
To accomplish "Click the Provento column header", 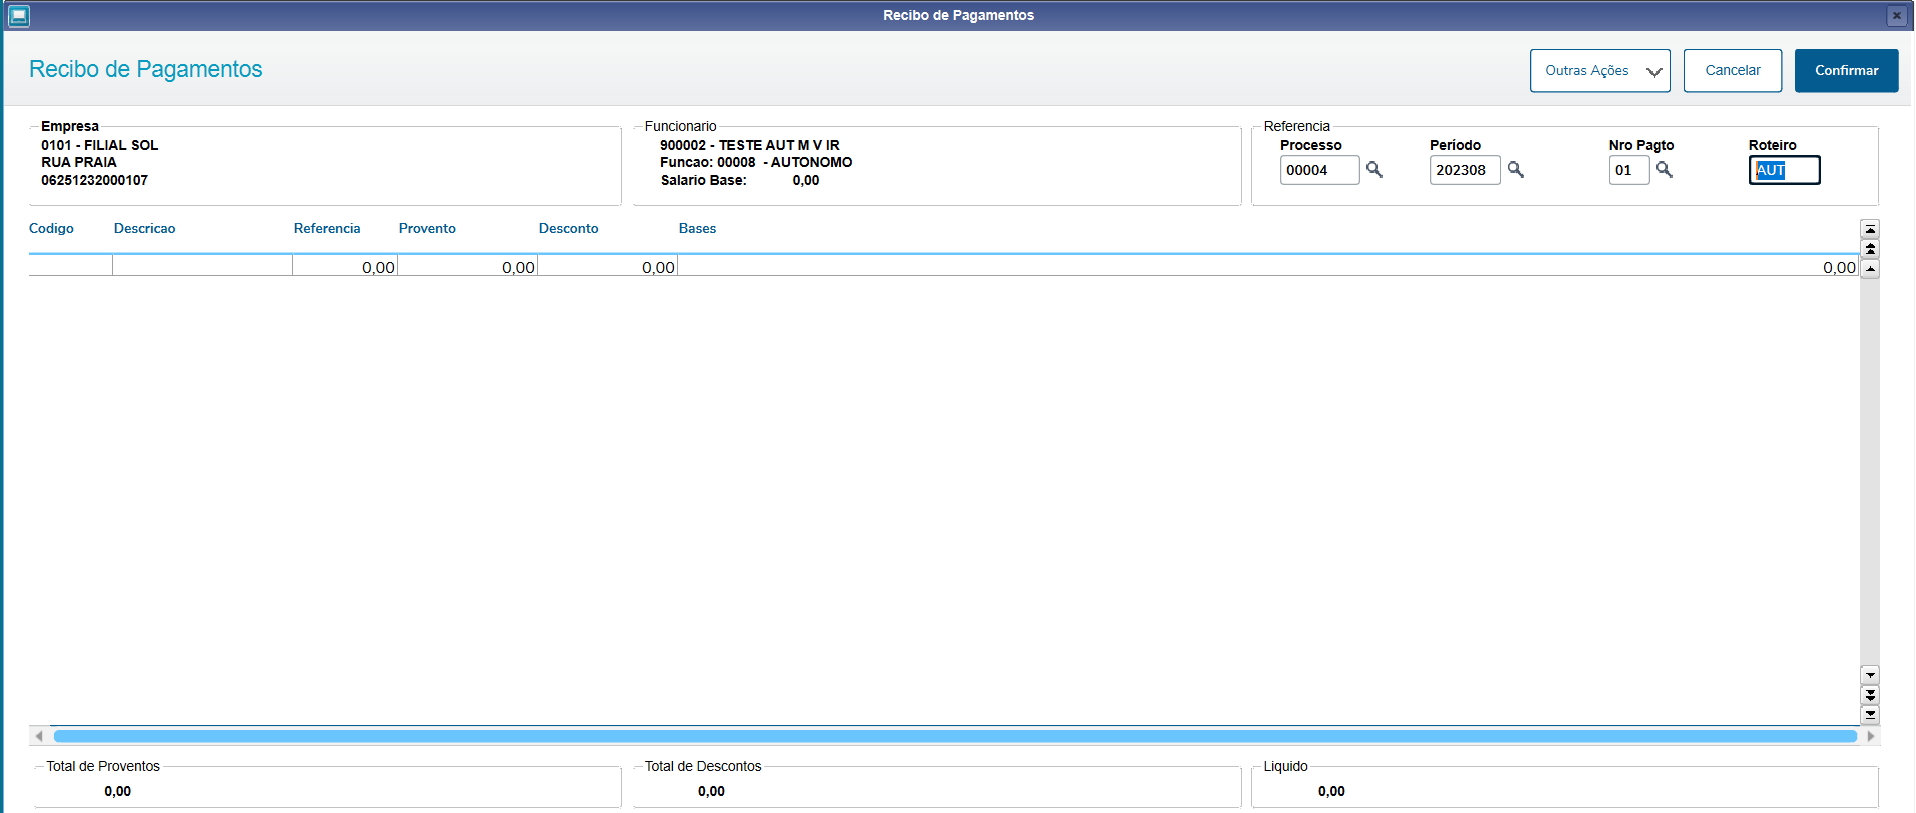I will 427,229.
